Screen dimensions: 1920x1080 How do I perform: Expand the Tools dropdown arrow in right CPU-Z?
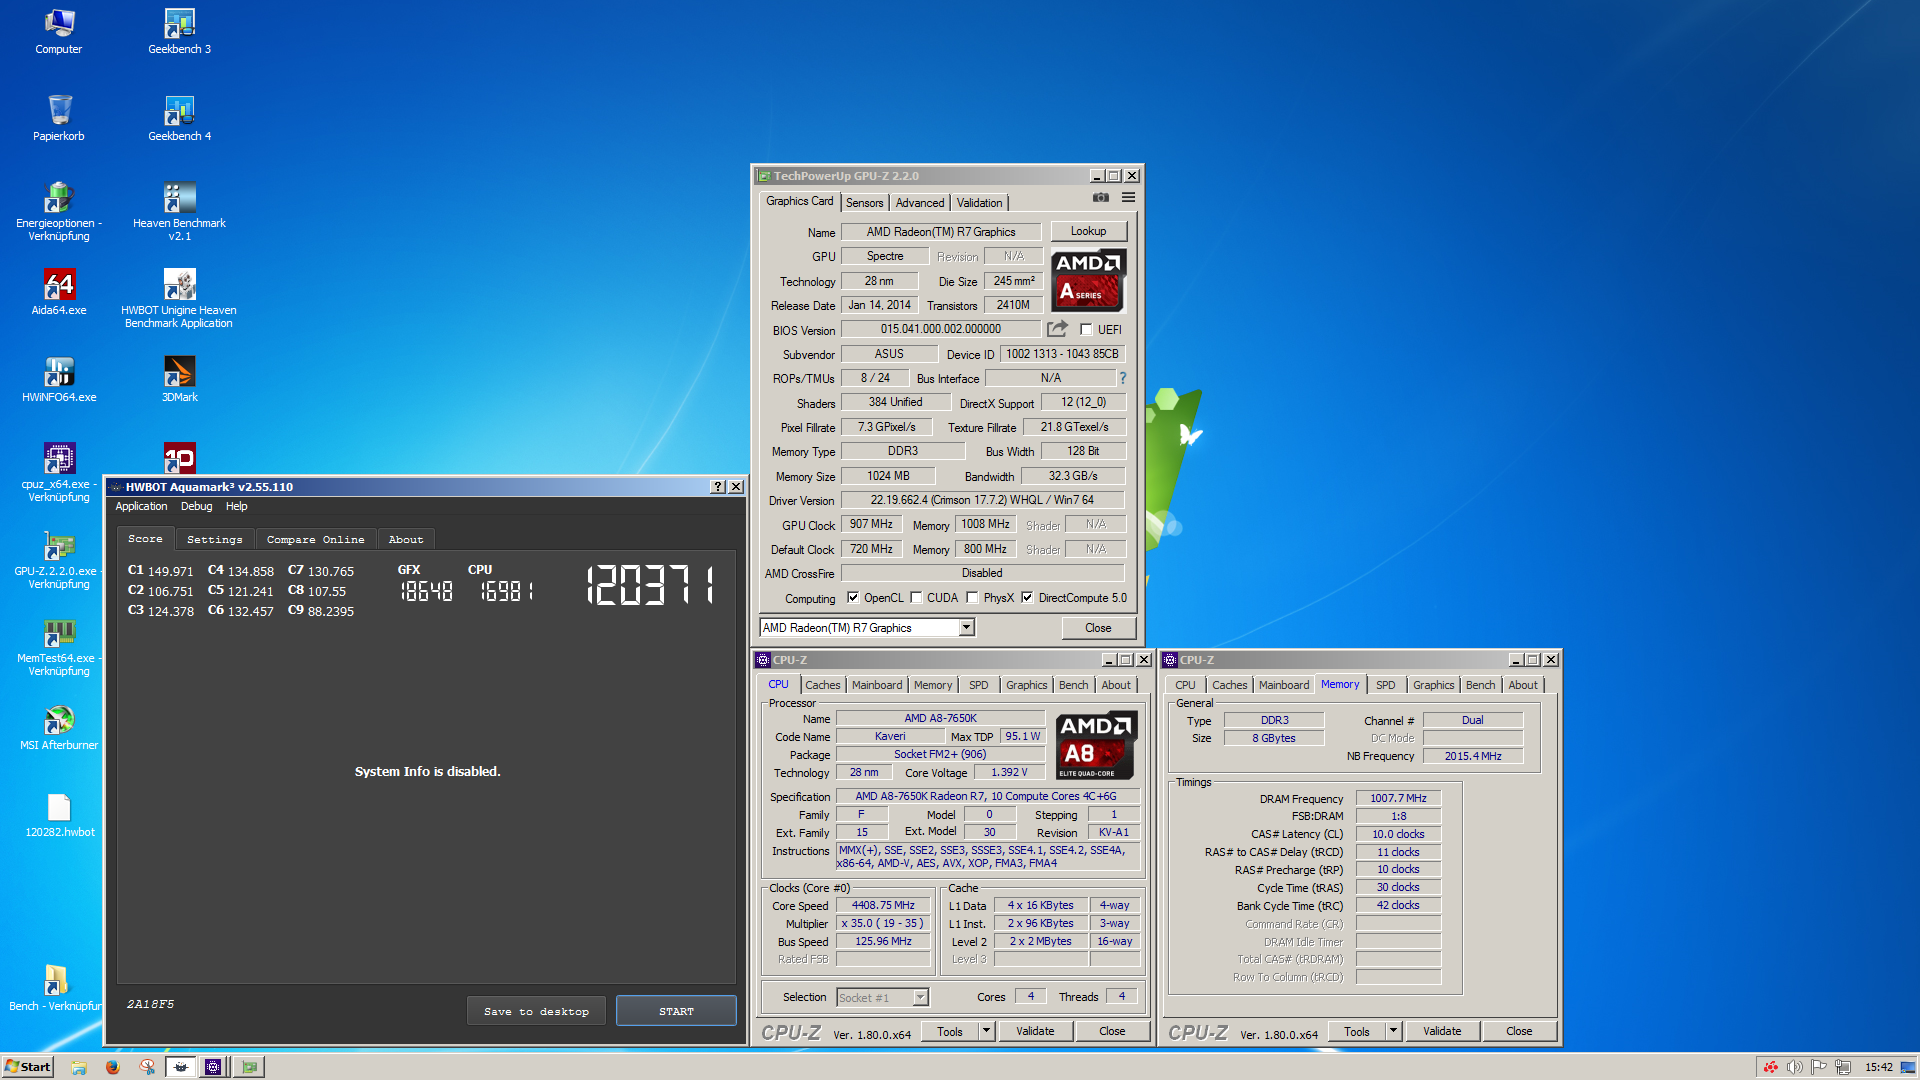pos(1393,1031)
